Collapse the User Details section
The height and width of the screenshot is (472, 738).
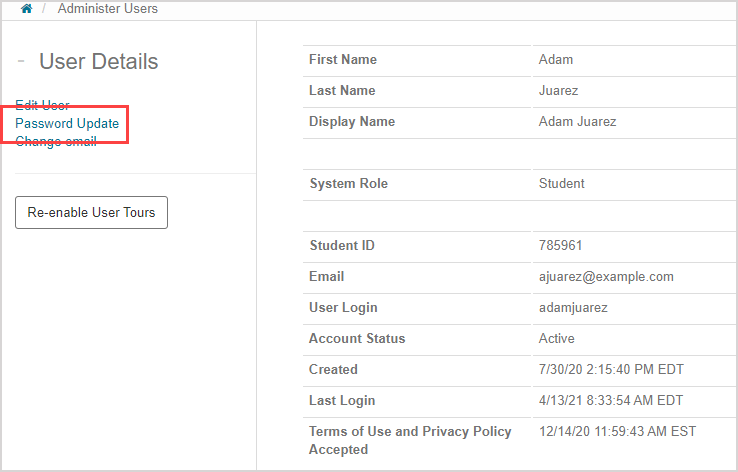click(x=21, y=61)
